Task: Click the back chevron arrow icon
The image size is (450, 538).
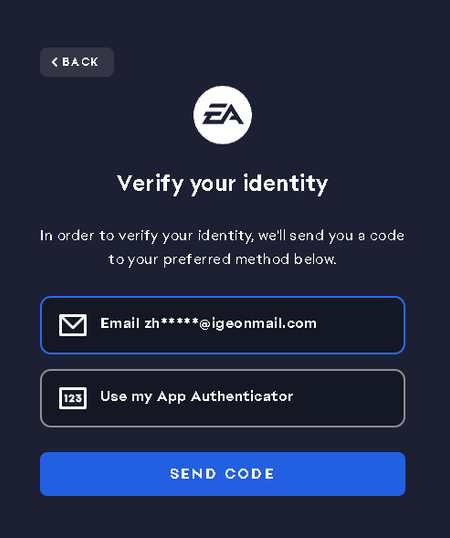Action: point(55,62)
